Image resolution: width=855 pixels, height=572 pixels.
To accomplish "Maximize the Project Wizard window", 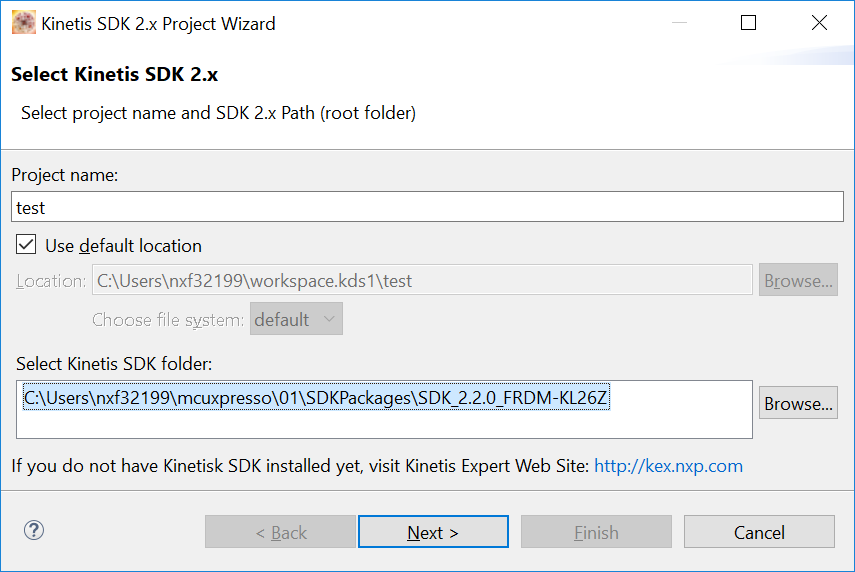I will coord(748,23).
